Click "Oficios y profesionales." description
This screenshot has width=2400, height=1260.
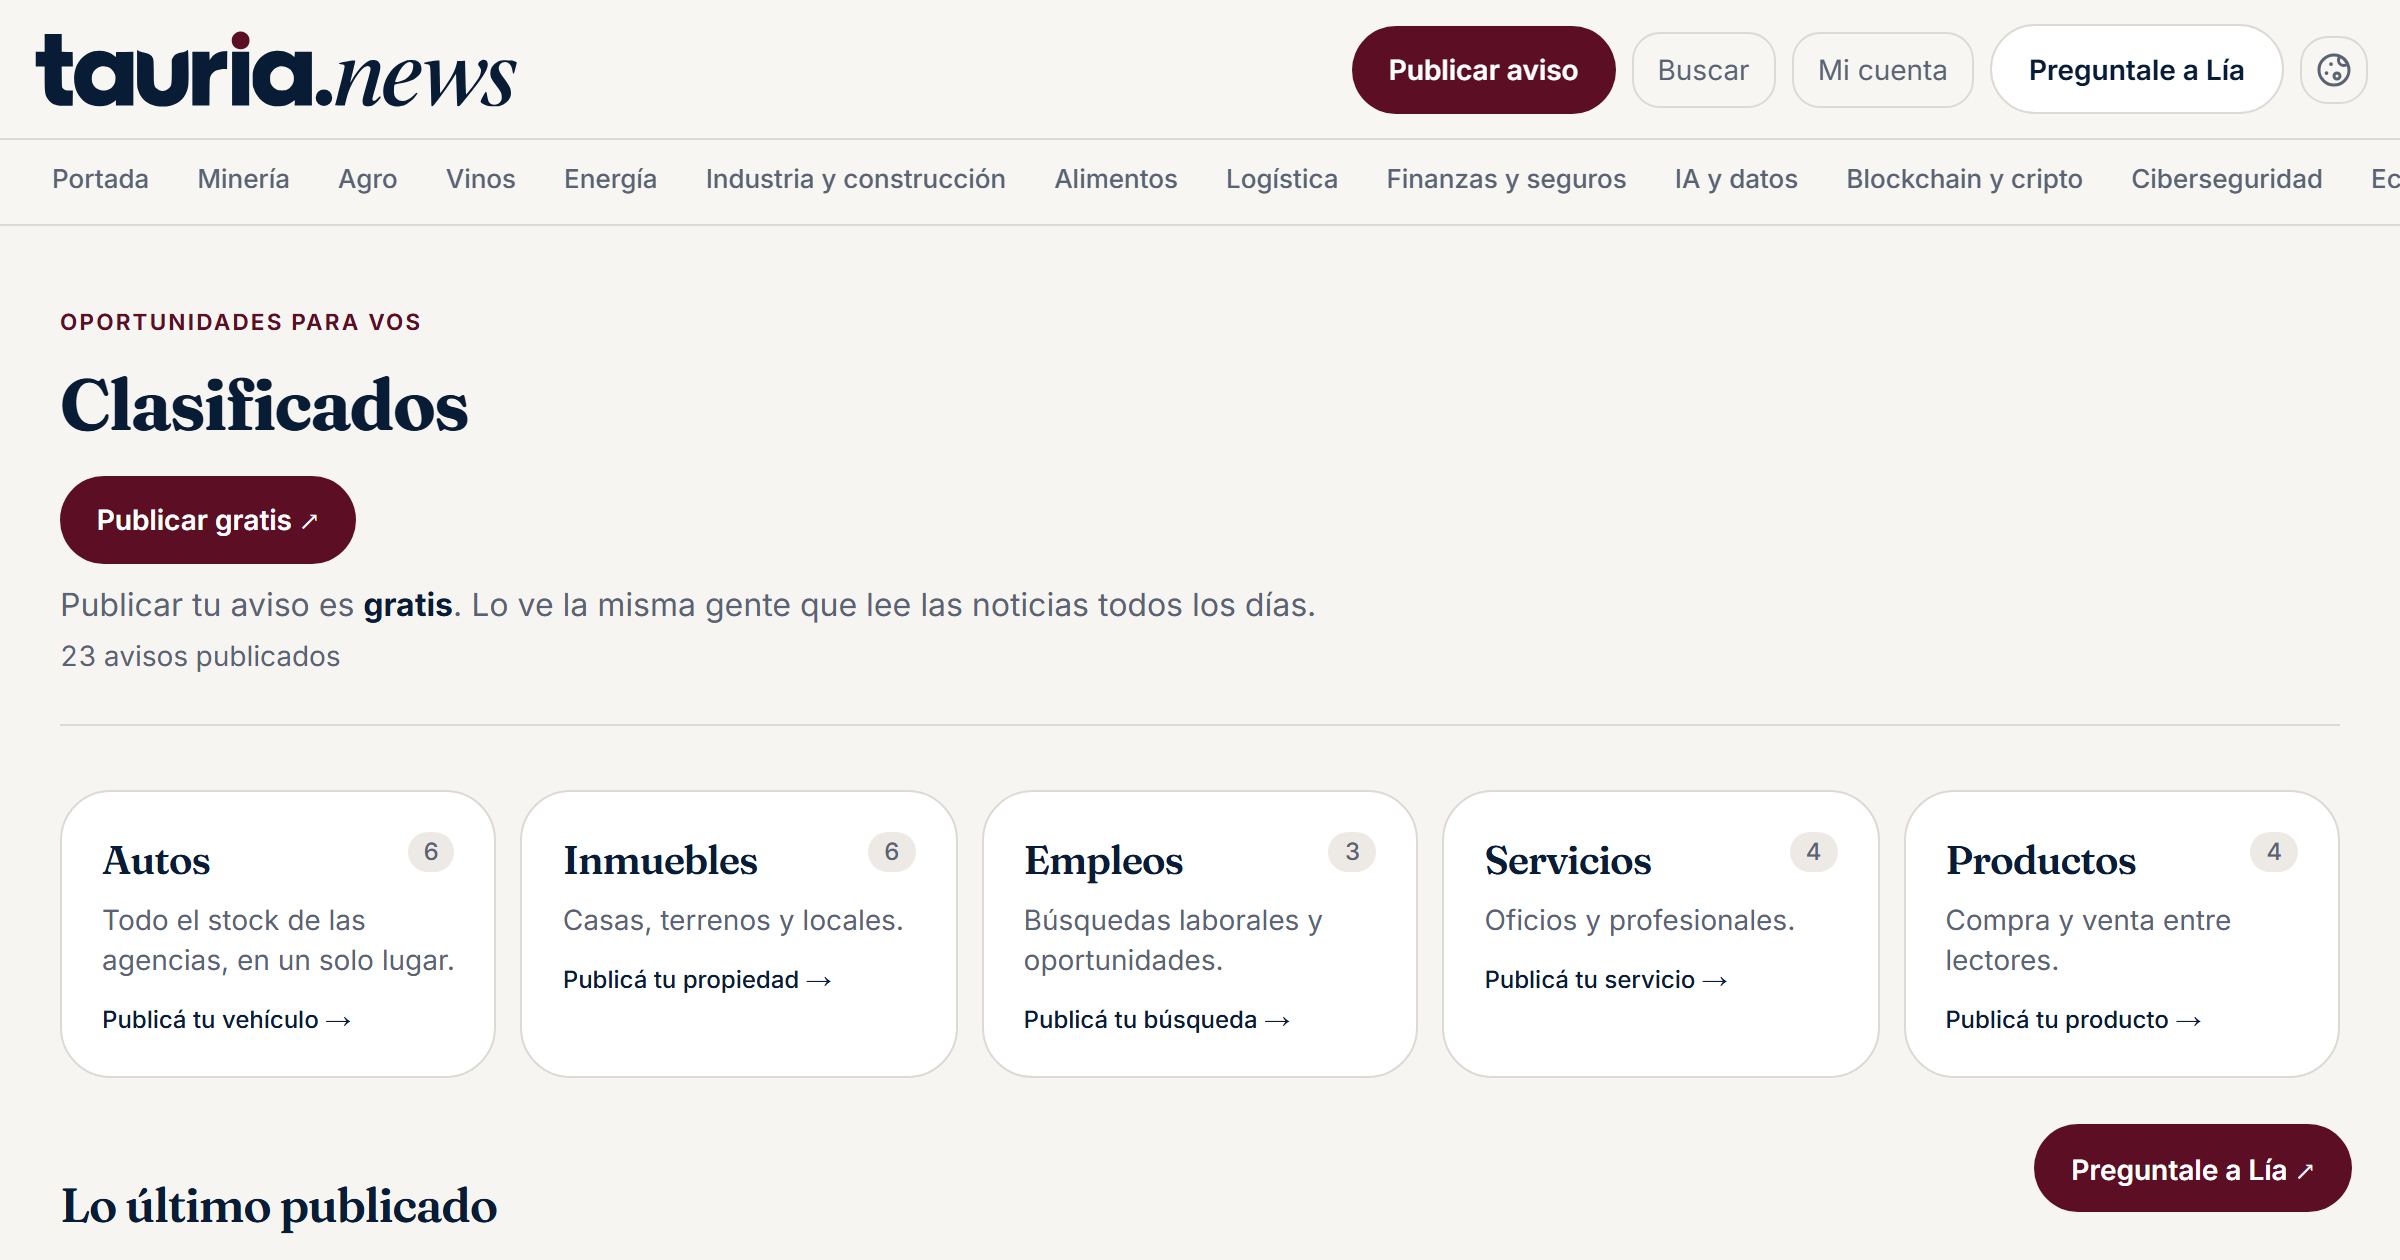point(1640,920)
